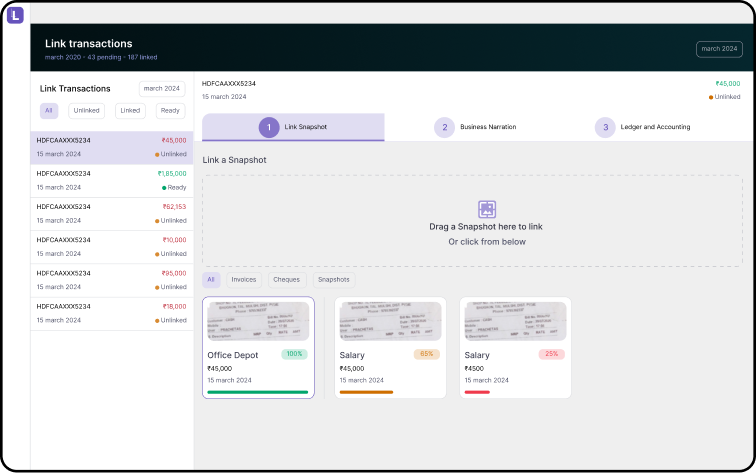Select the ₹45,000 transaction row
The width and height of the screenshot is (756, 473).
click(x=112, y=148)
